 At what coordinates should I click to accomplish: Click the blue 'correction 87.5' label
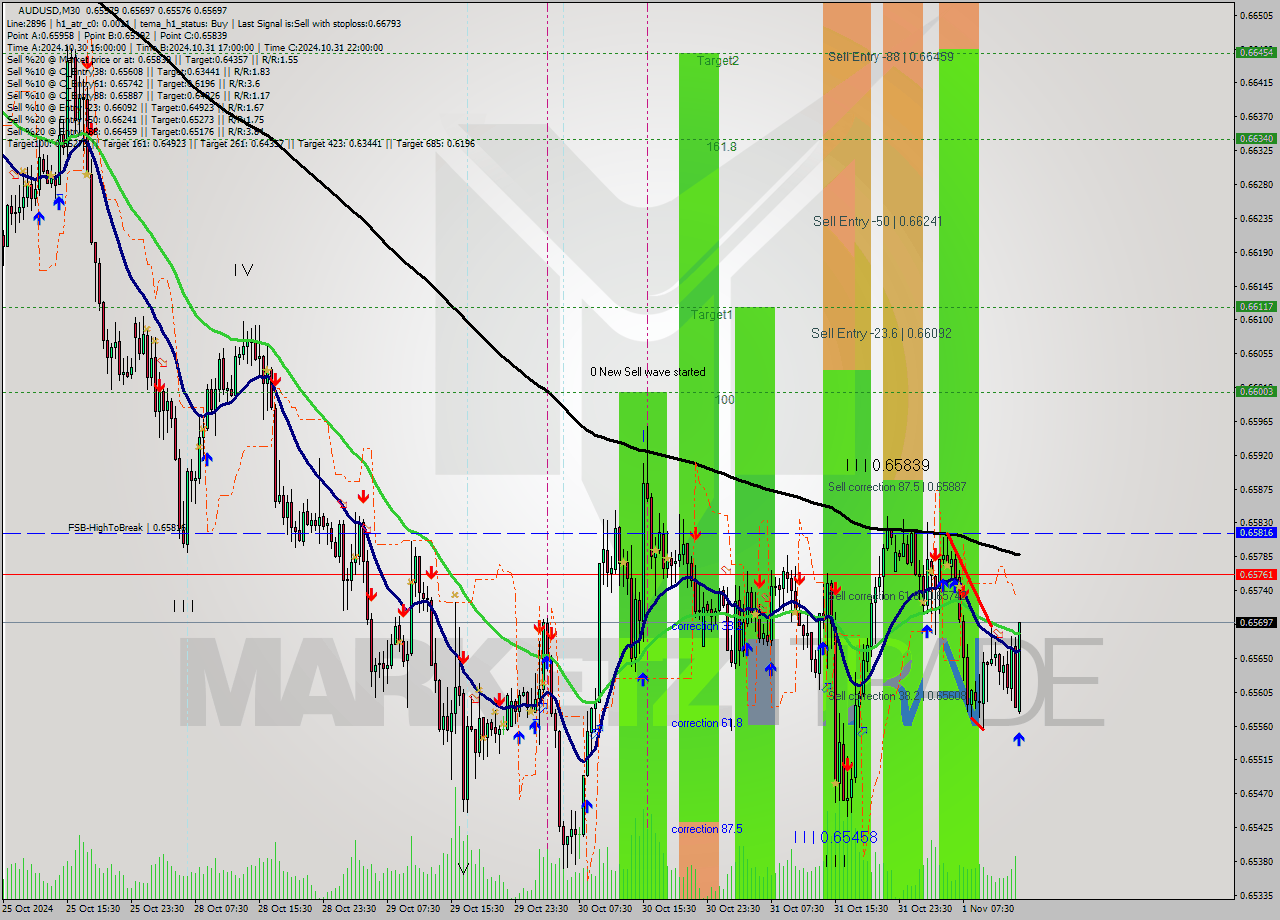(x=707, y=829)
